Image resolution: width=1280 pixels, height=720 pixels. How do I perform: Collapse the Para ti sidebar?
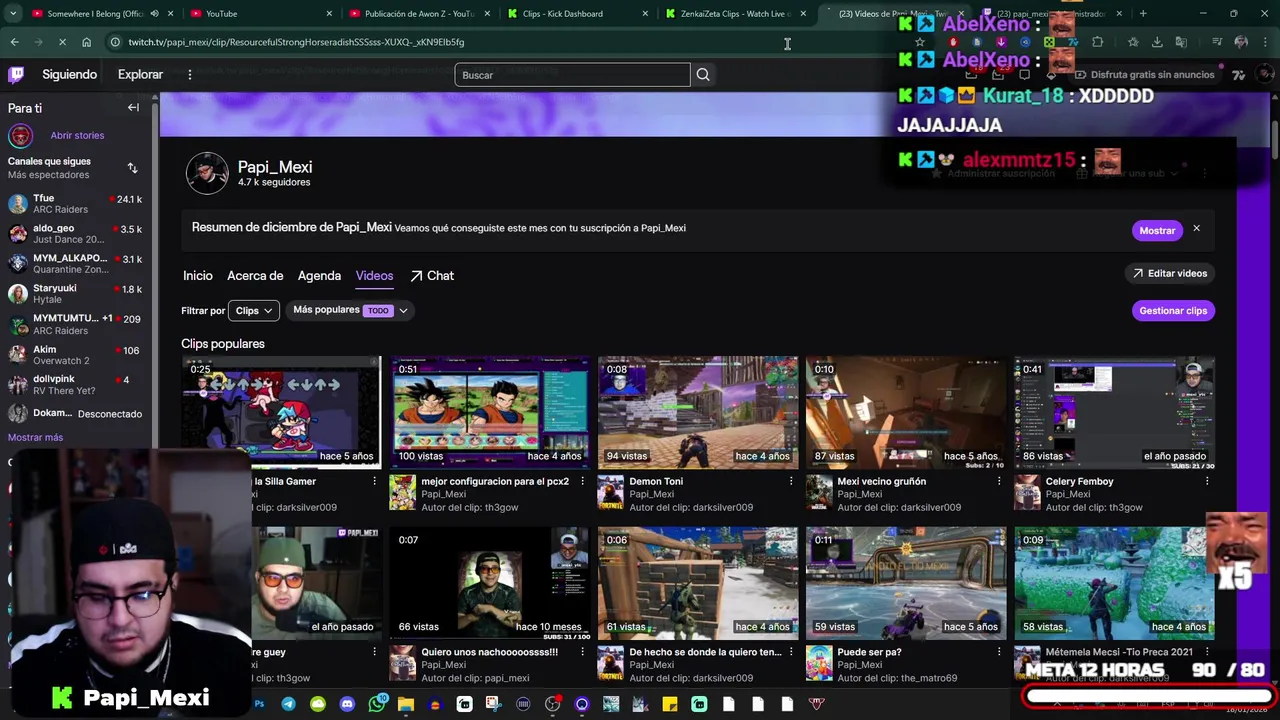[133, 108]
